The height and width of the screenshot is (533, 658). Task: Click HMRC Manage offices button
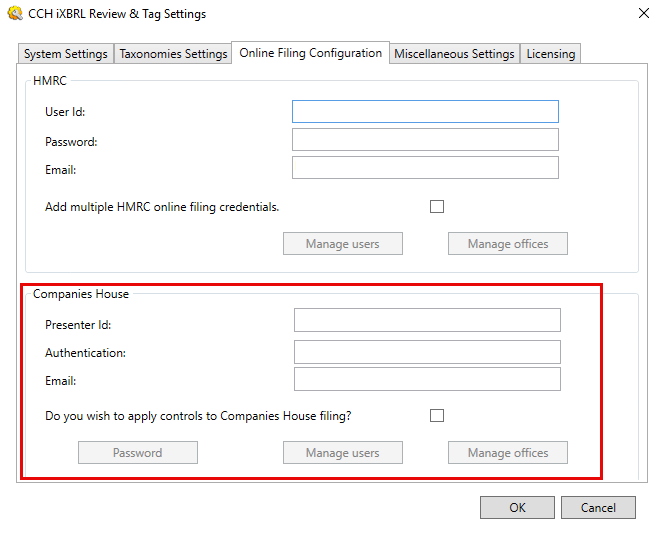(508, 243)
